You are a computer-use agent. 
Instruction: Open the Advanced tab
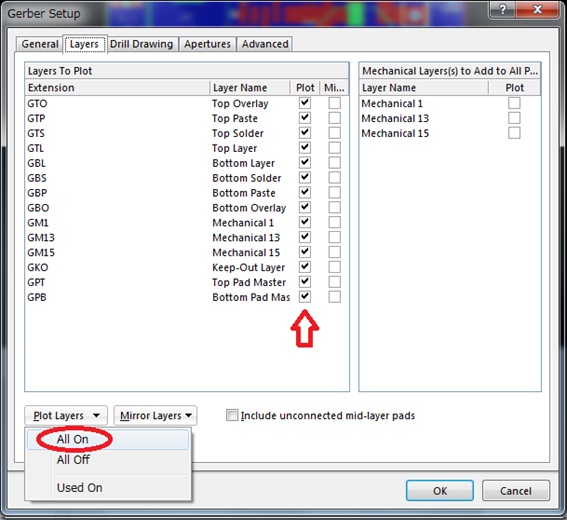[x=265, y=44]
